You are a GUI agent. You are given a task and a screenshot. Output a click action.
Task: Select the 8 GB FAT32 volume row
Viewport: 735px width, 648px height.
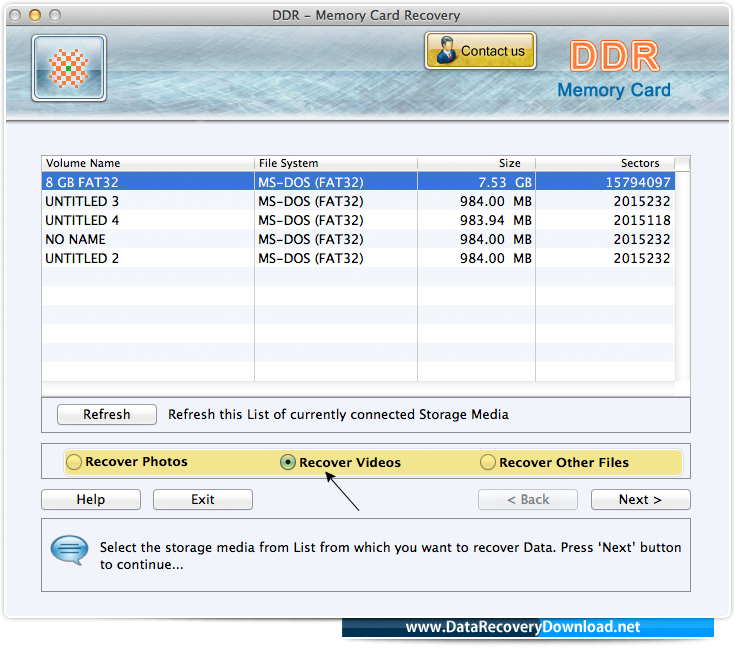pos(359,182)
